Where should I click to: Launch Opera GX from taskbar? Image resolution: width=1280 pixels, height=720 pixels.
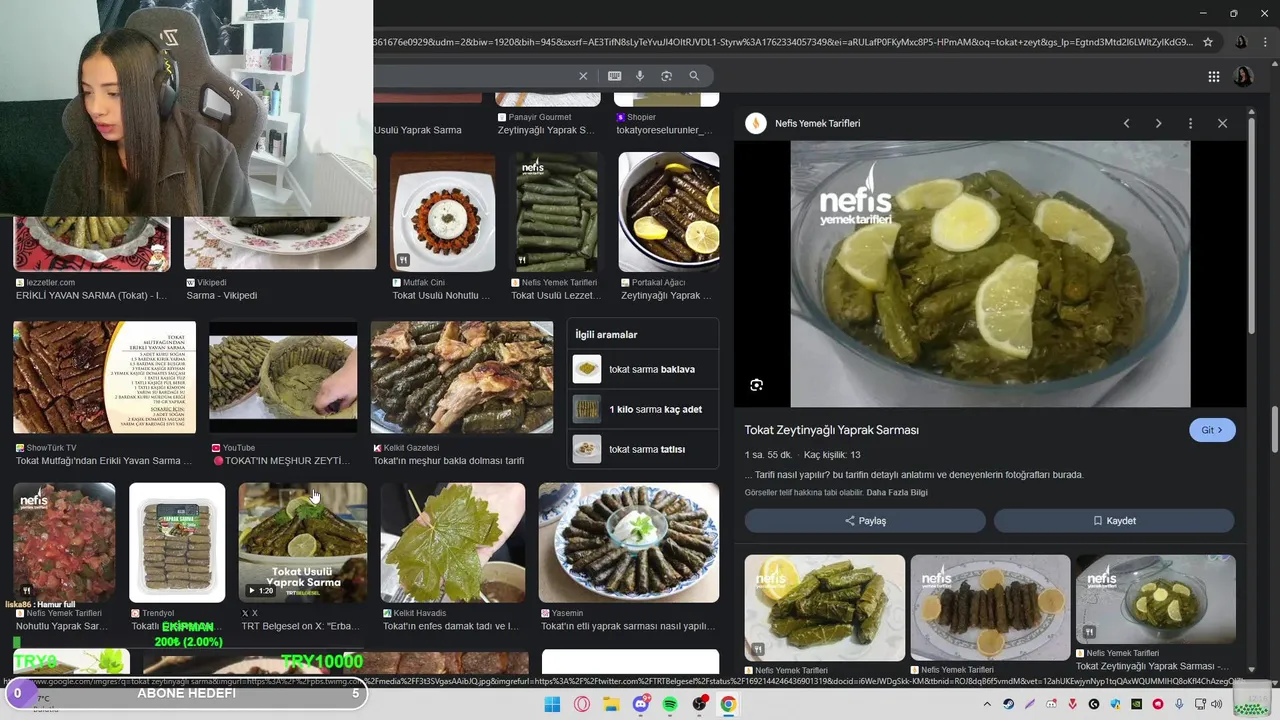(582, 704)
